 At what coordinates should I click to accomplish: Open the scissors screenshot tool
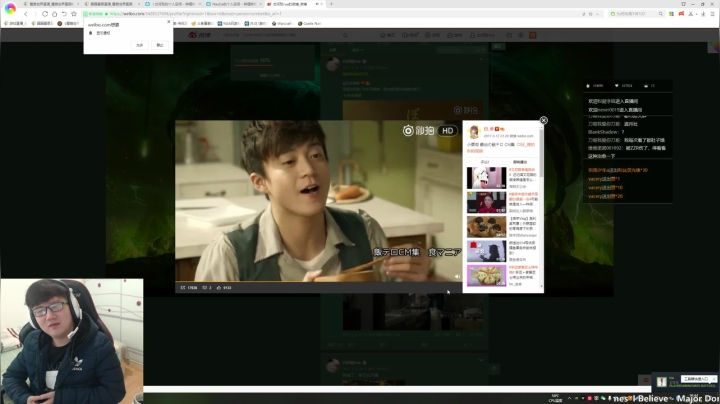pos(691,14)
